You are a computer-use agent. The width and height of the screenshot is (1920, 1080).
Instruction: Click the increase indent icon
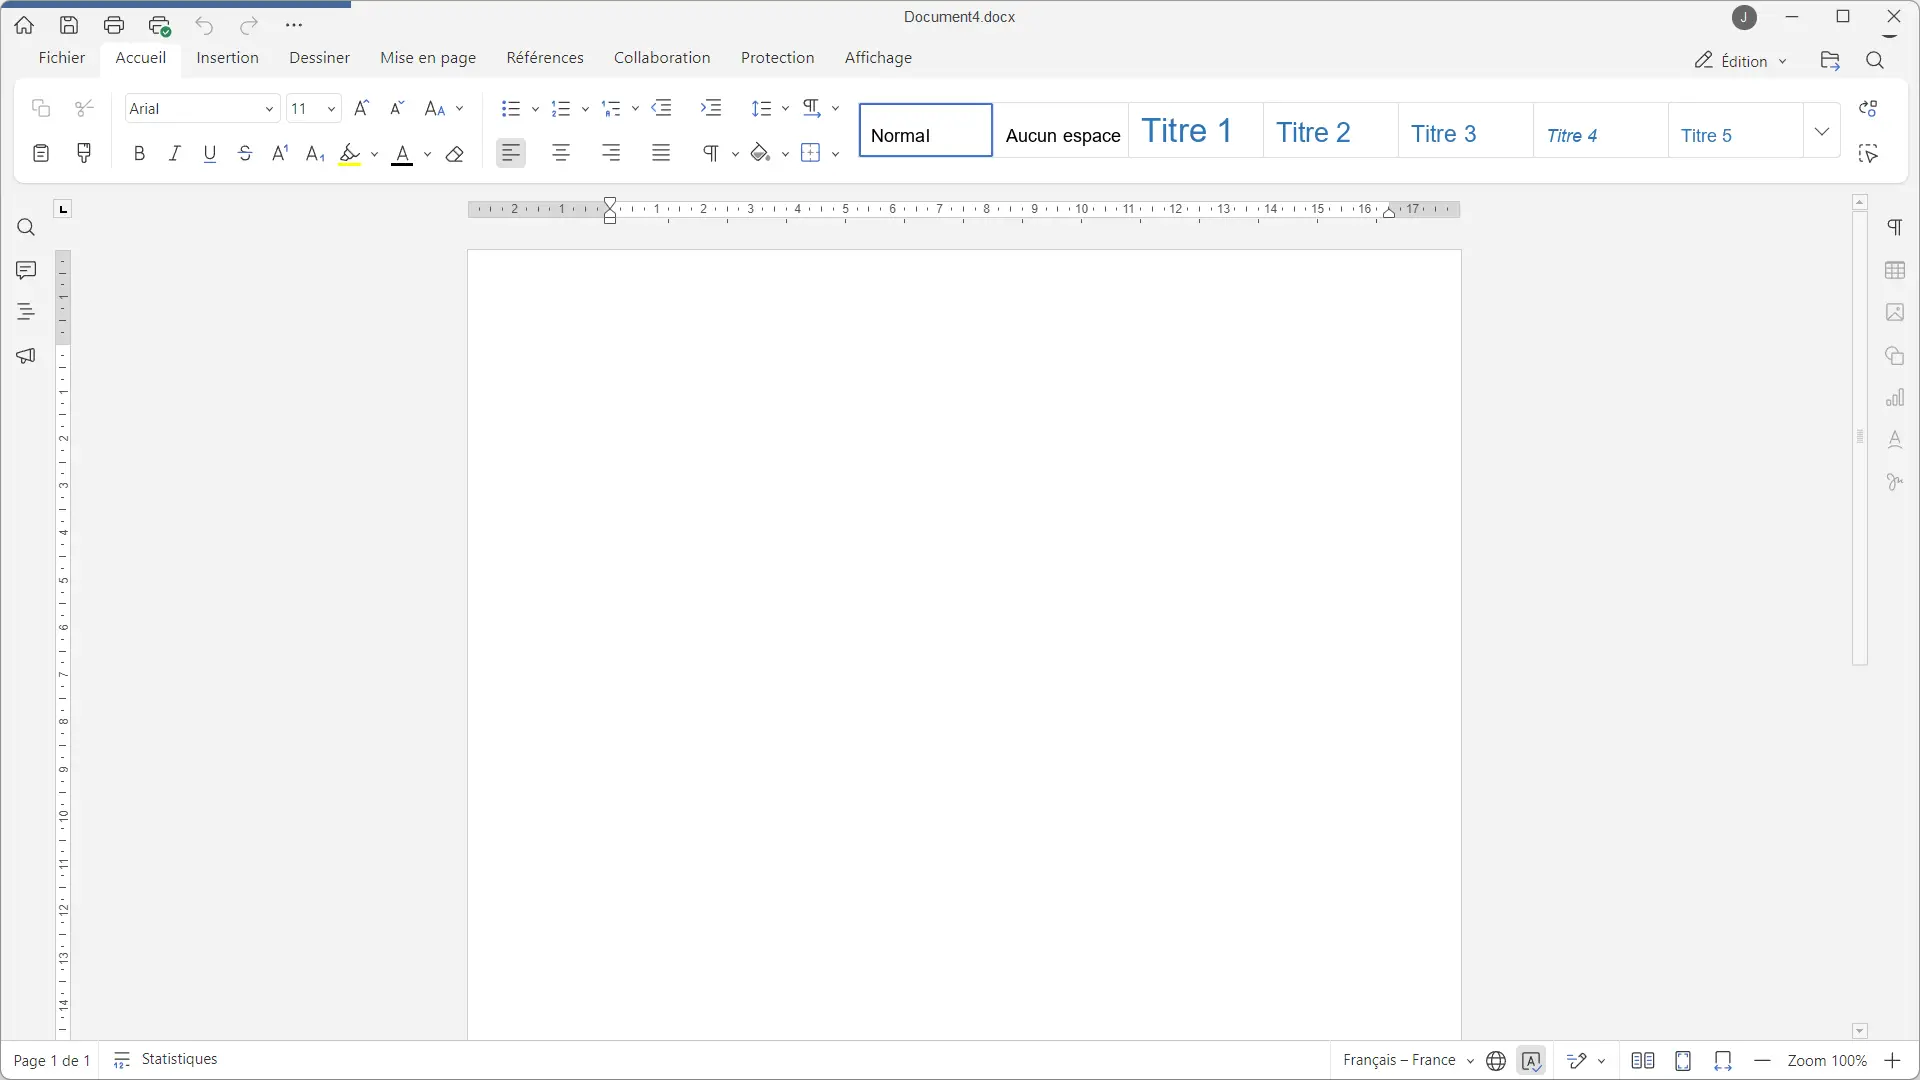click(x=711, y=108)
